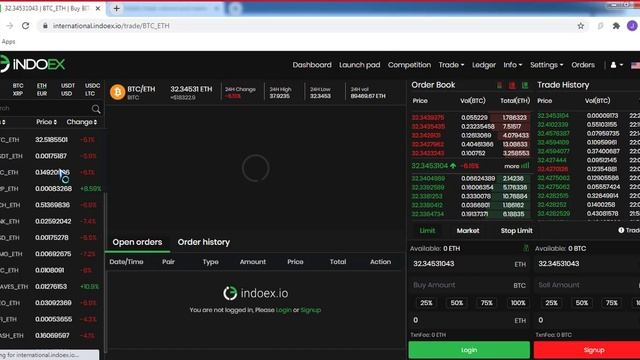
Task: Sort the market list by Price
Action: 47,122
